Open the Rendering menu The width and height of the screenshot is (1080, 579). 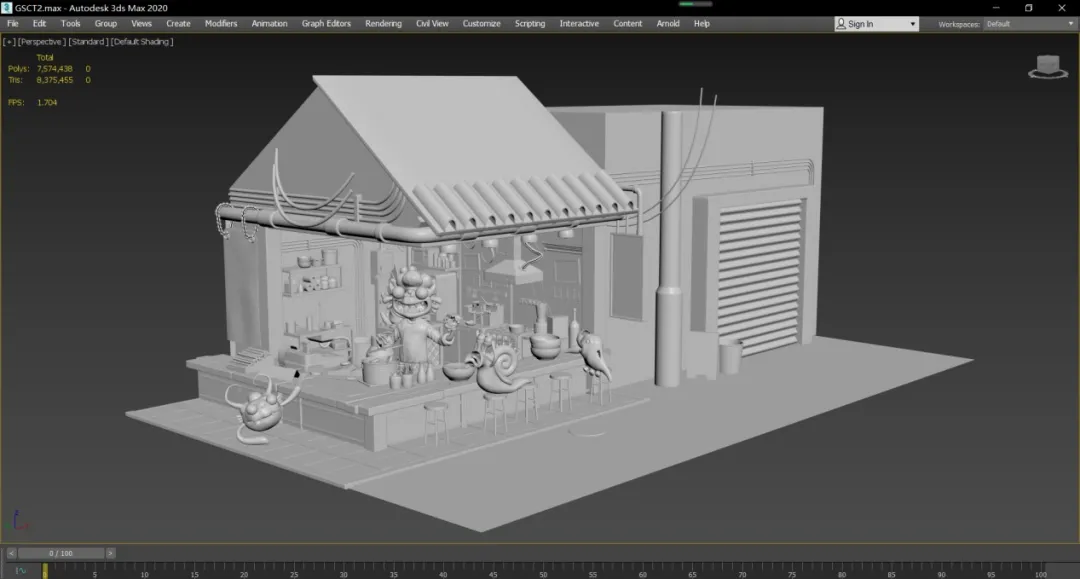point(383,24)
